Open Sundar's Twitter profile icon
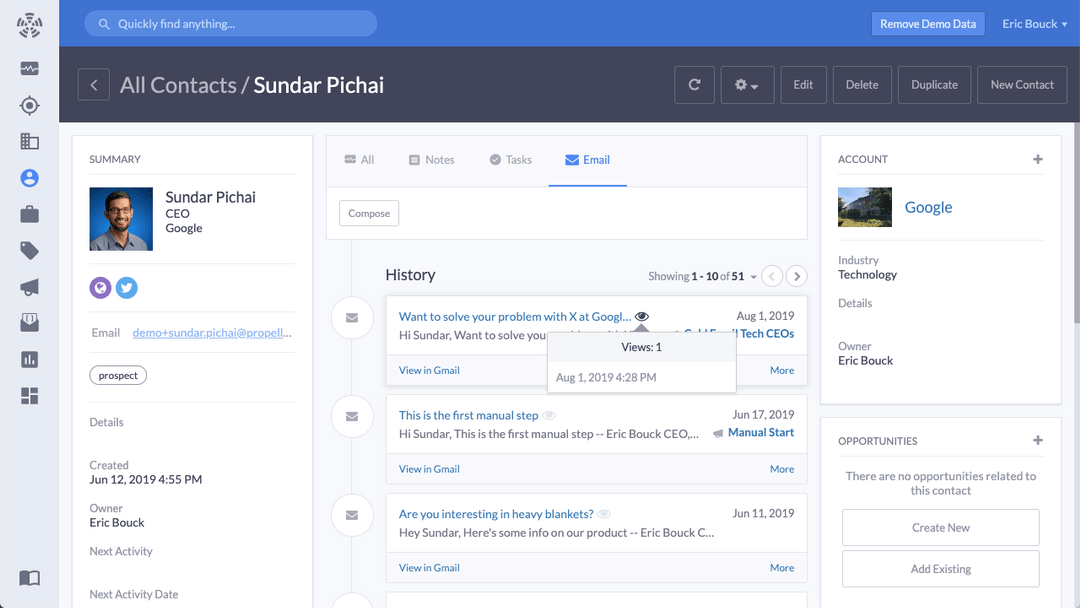This screenshot has height=608, width=1080. coord(126,287)
